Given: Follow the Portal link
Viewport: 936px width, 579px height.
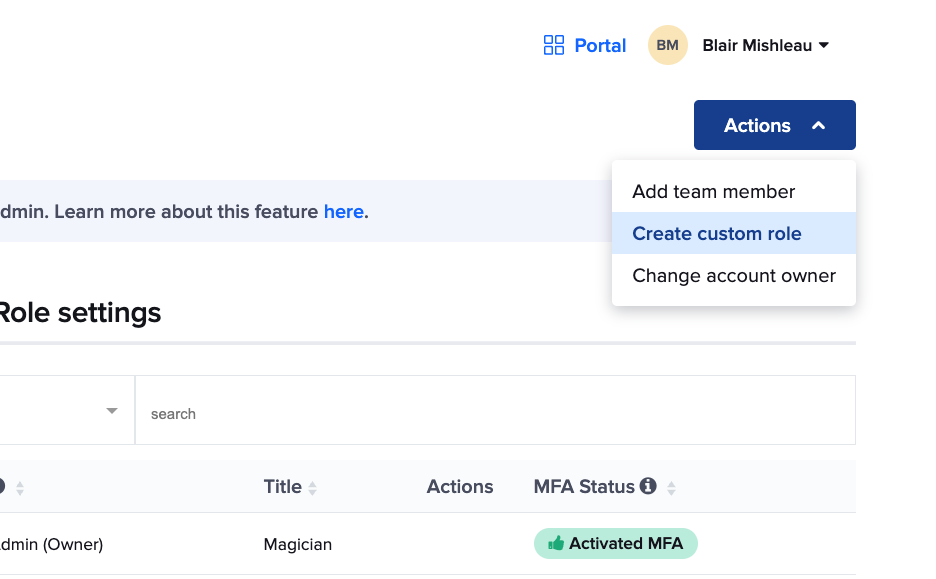Looking at the screenshot, I should click(600, 45).
